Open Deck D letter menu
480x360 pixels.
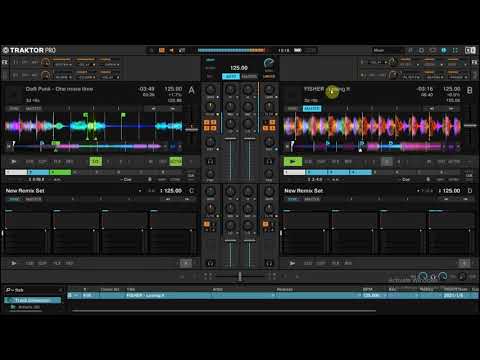pos(470,191)
